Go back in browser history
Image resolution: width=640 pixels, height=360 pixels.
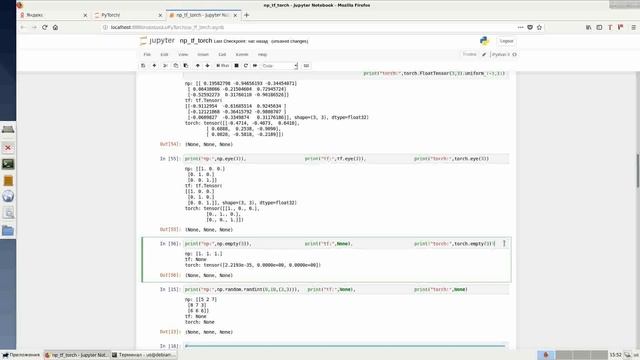tap(23, 27)
